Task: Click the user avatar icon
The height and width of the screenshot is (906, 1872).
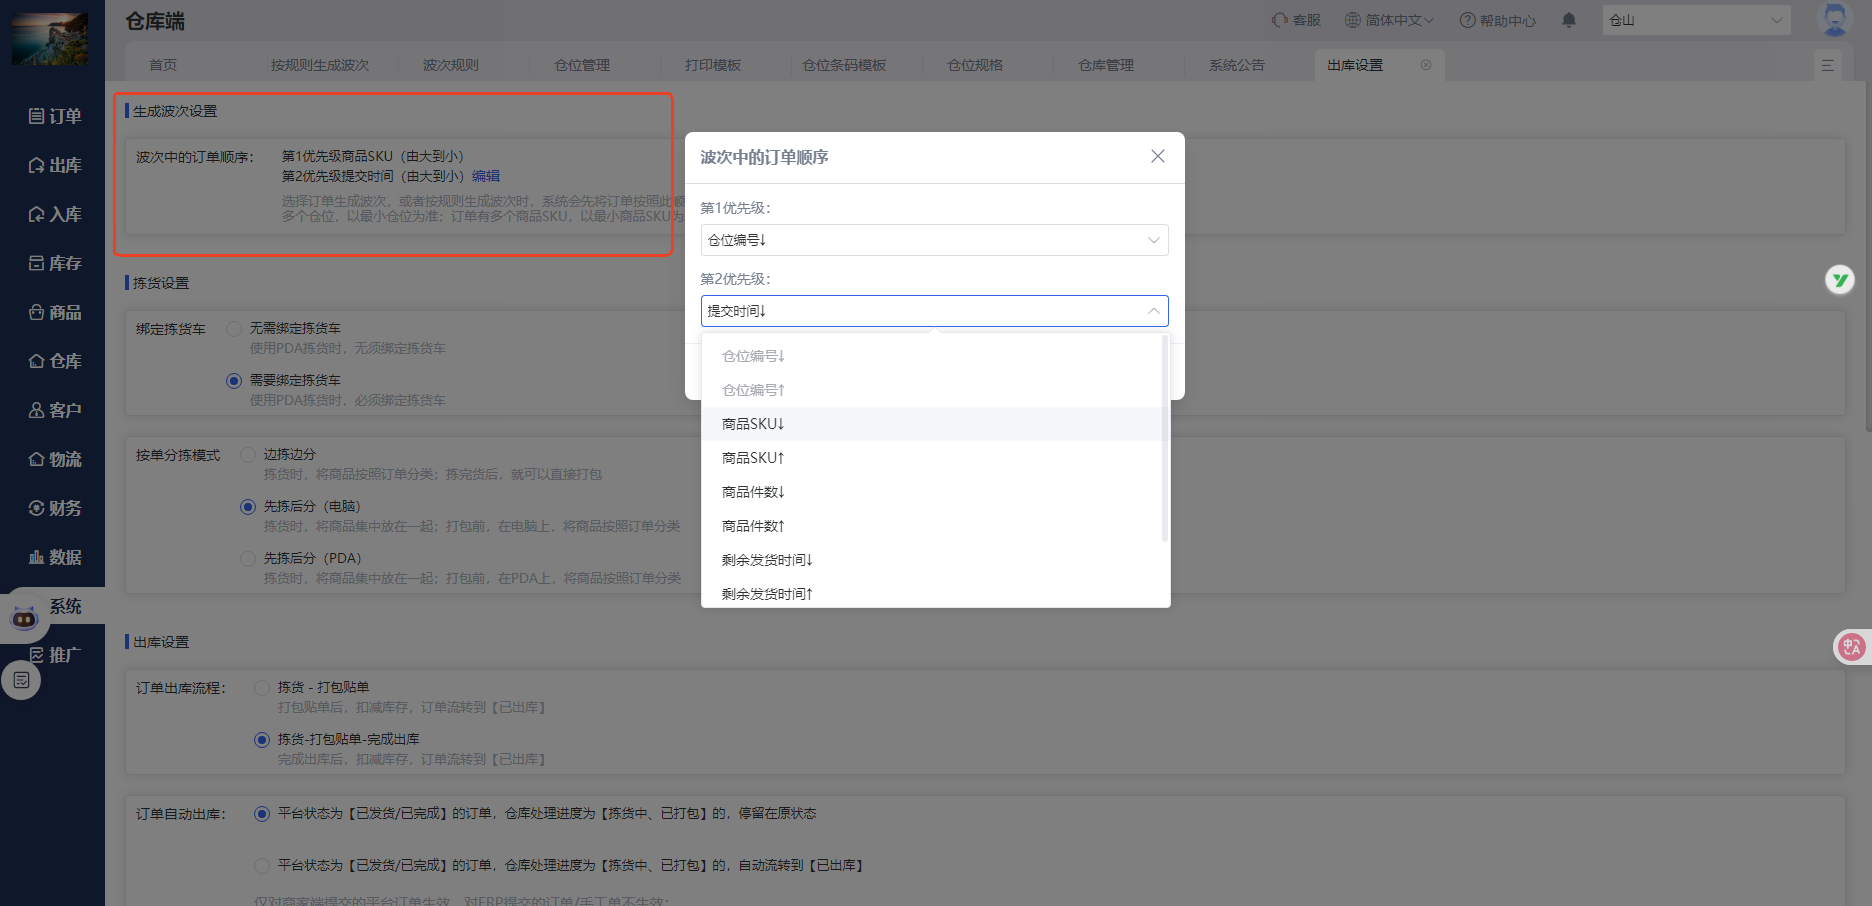Action: (x=1835, y=20)
